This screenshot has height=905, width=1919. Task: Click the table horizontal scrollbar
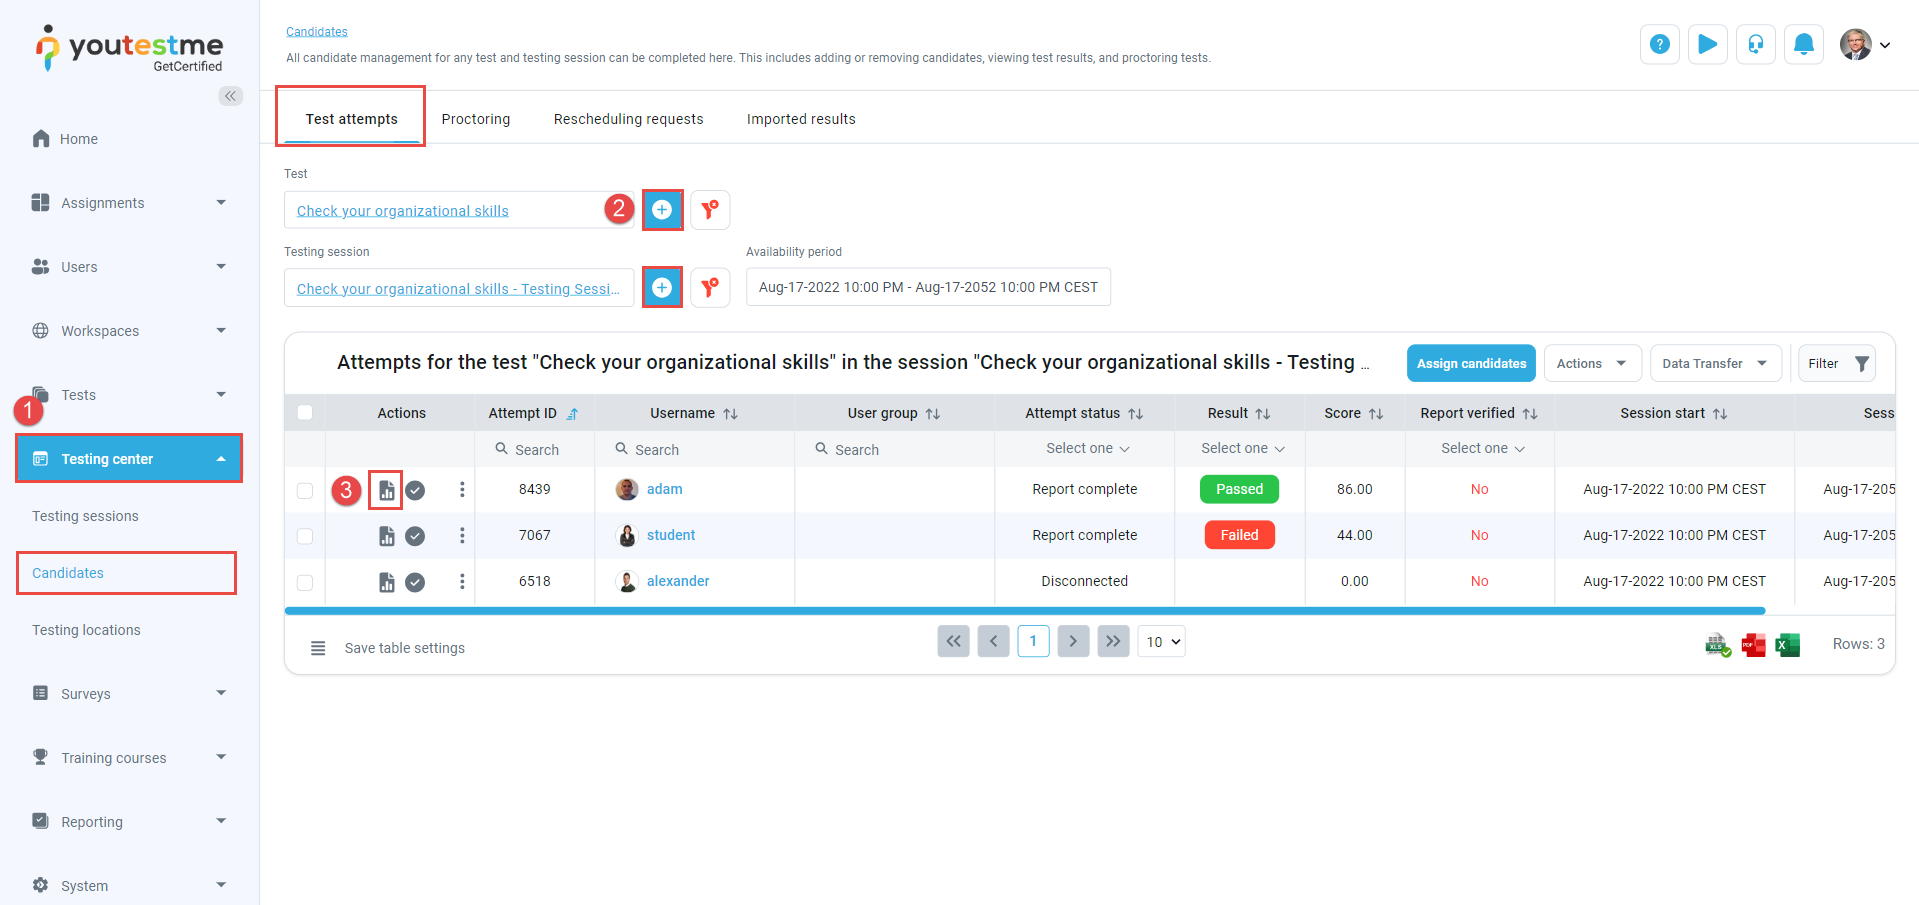(1025, 610)
